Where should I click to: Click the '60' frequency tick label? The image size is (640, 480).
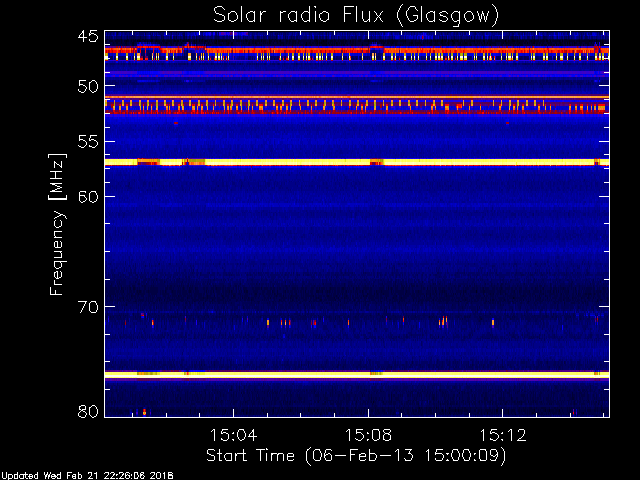coord(88,197)
